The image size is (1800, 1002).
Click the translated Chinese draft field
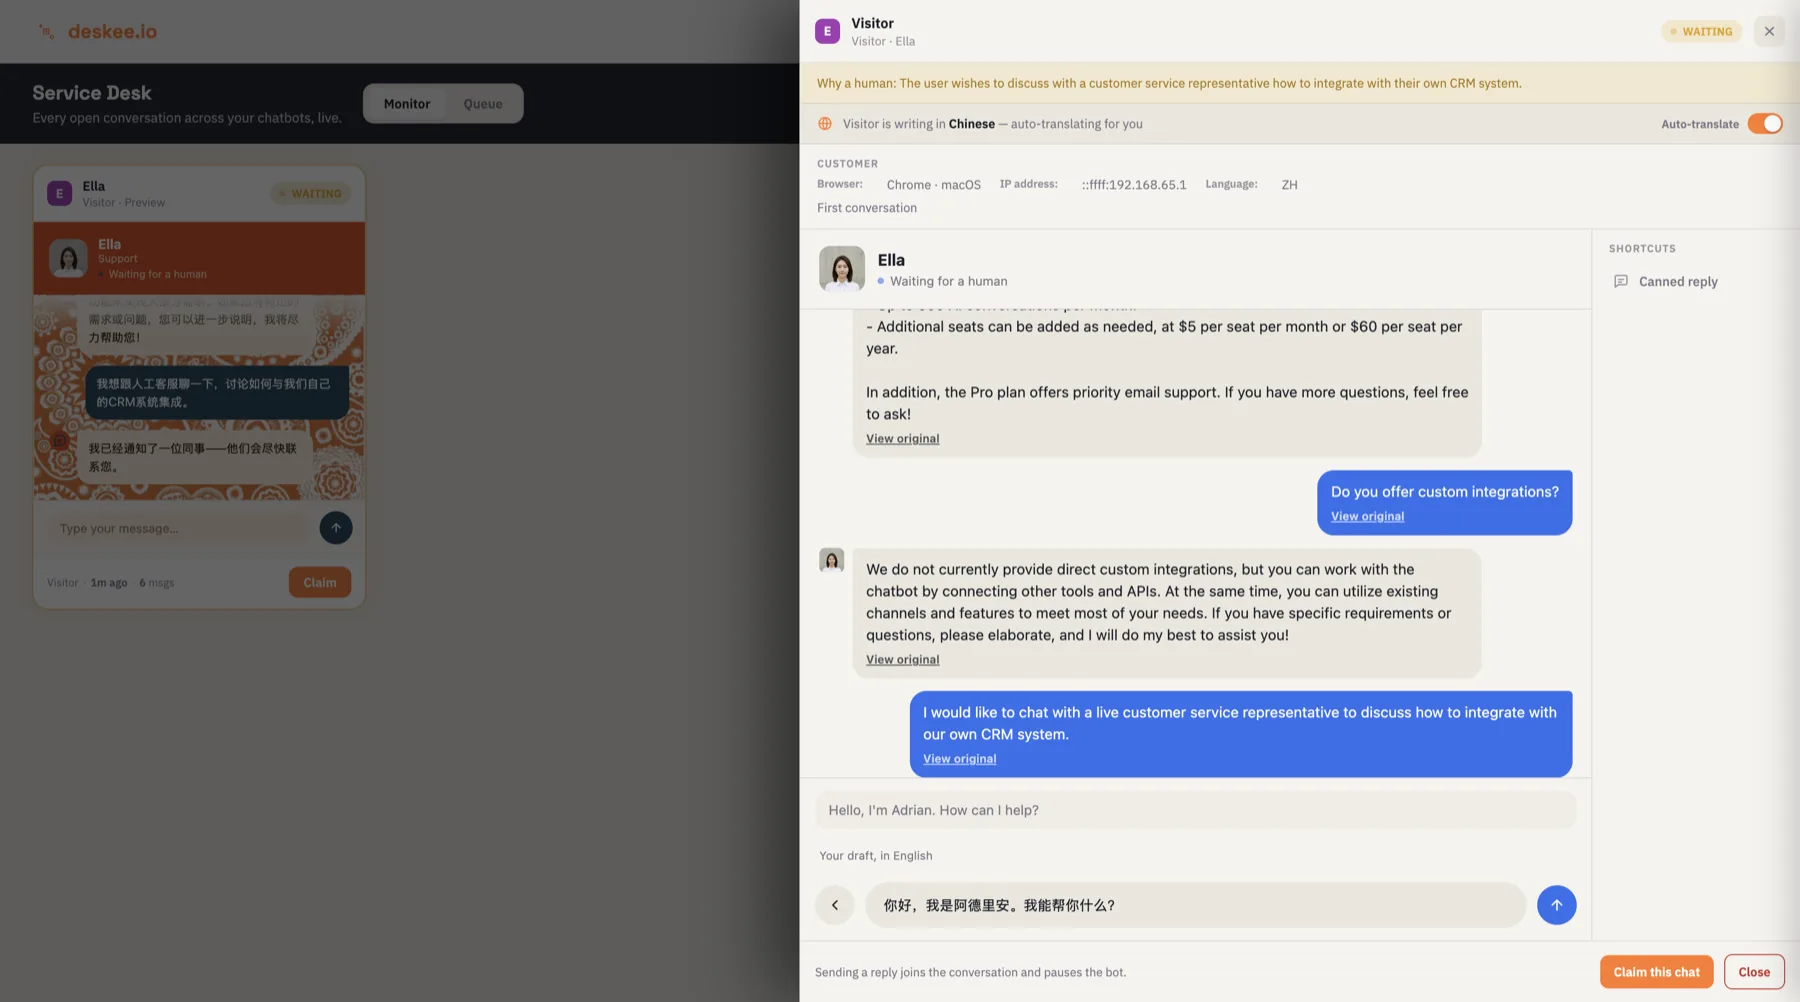coord(1195,905)
